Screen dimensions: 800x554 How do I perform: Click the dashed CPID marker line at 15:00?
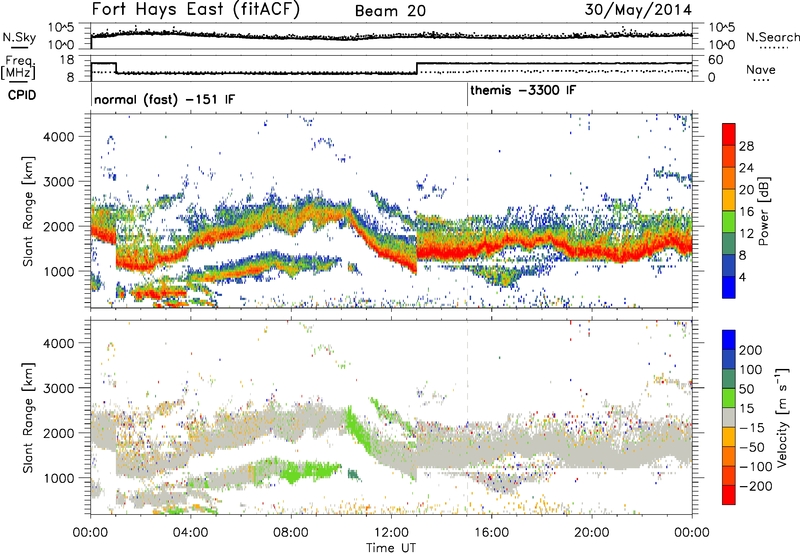pyautogui.click(x=467, y=211)
